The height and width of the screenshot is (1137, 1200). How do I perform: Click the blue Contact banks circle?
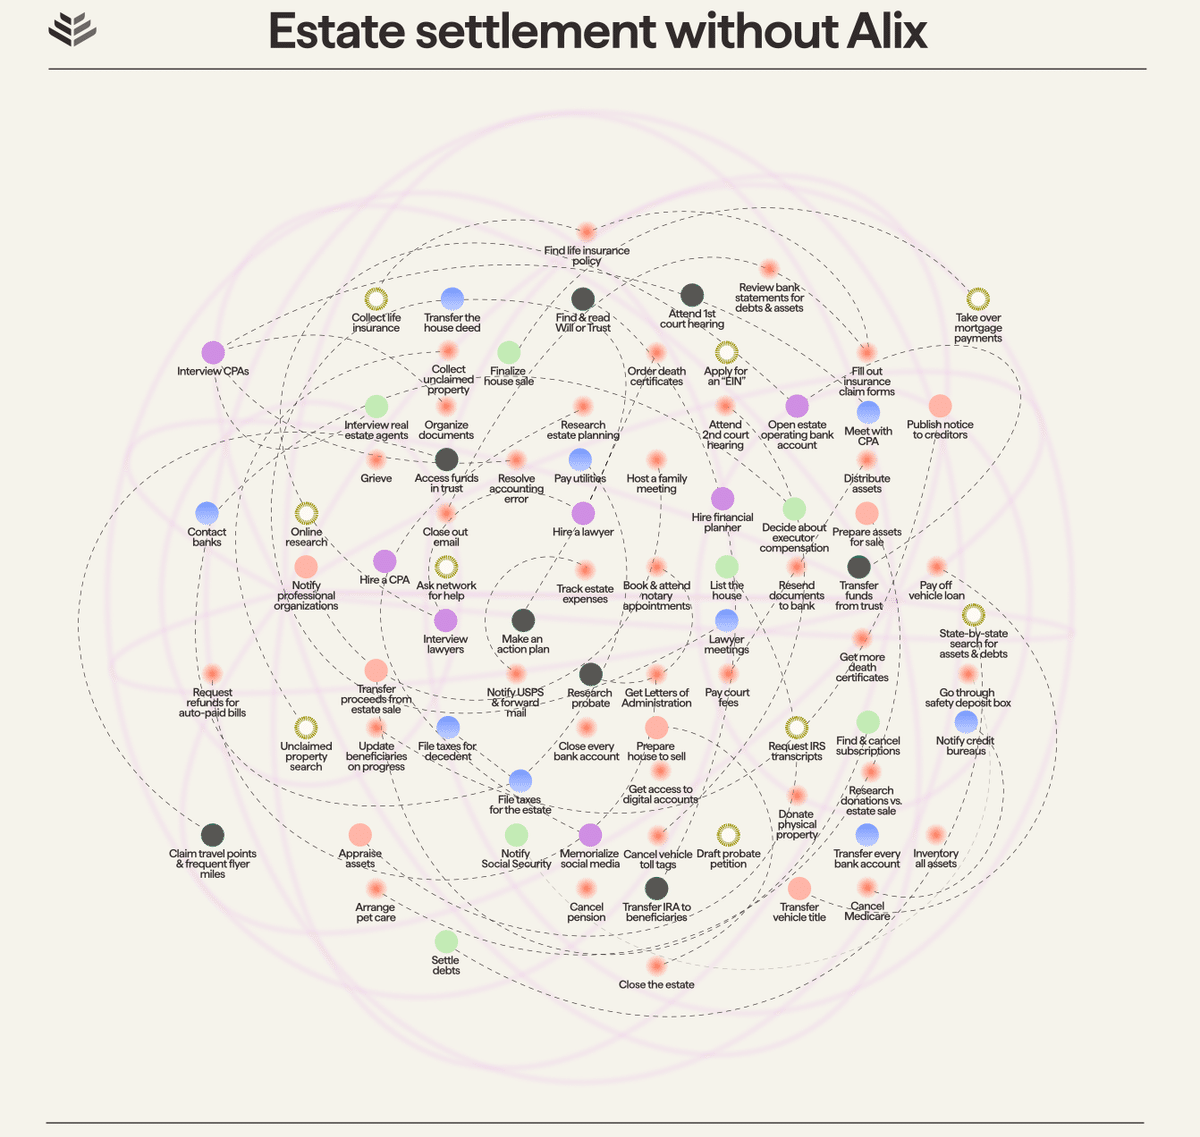[x=207, y=513]
